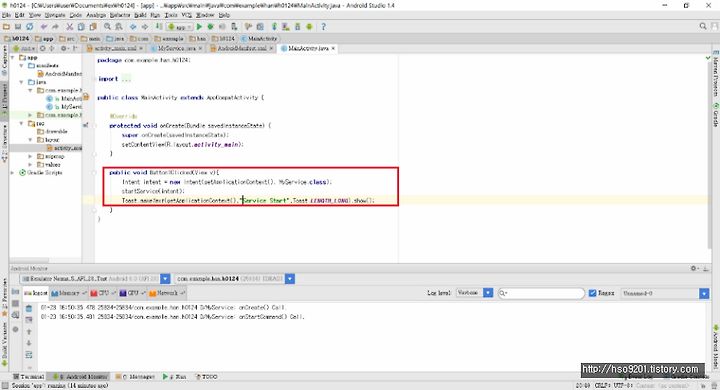Click the MainActivity breadcrumb item
Screen dimensions: 720x390
coord(259,39)
